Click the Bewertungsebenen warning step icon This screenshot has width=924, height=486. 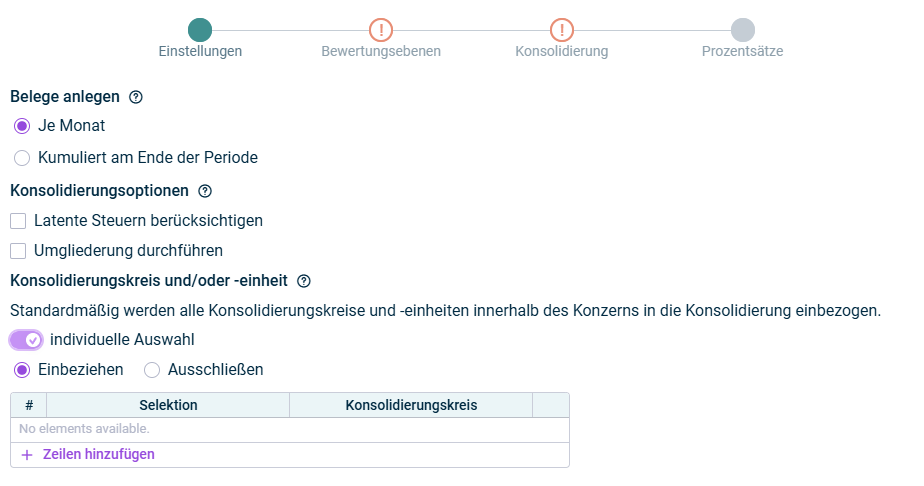[x=381, y=30]
